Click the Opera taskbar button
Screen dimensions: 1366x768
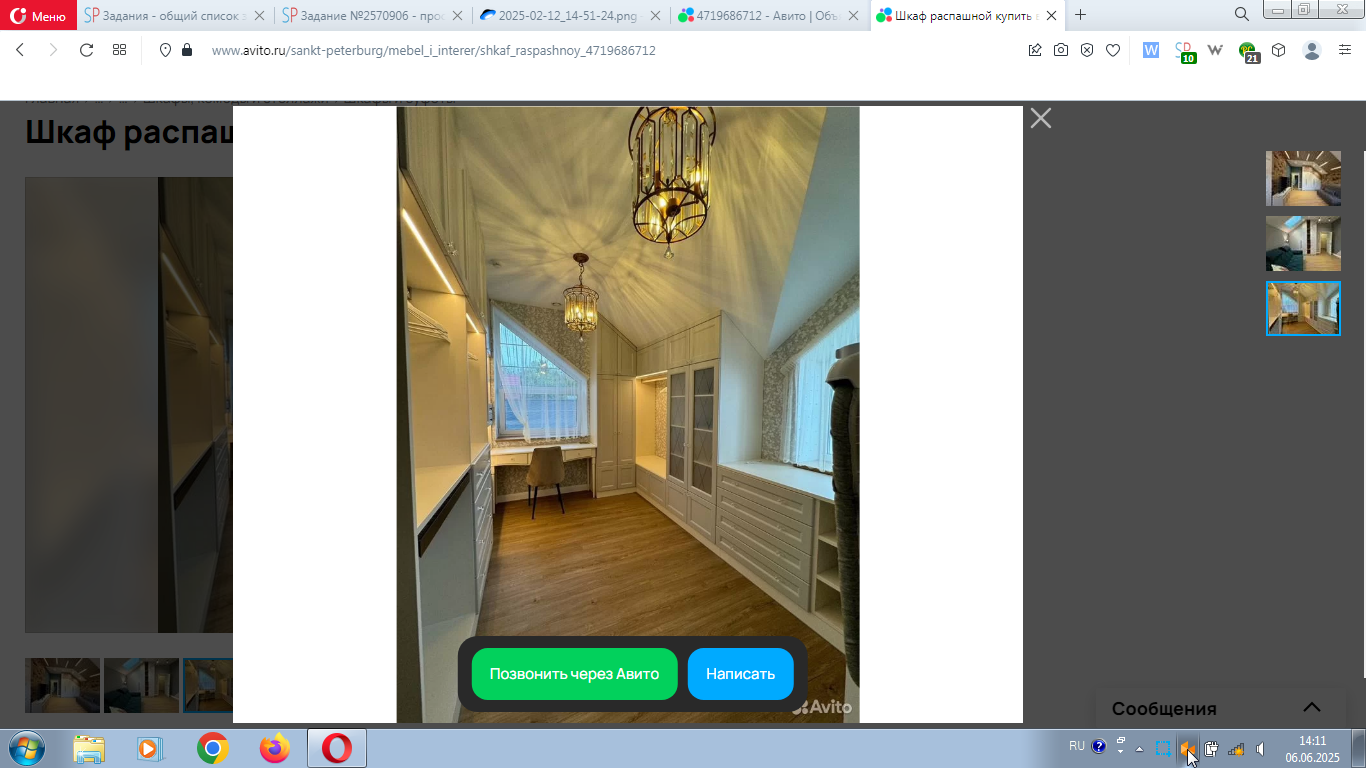337,748
